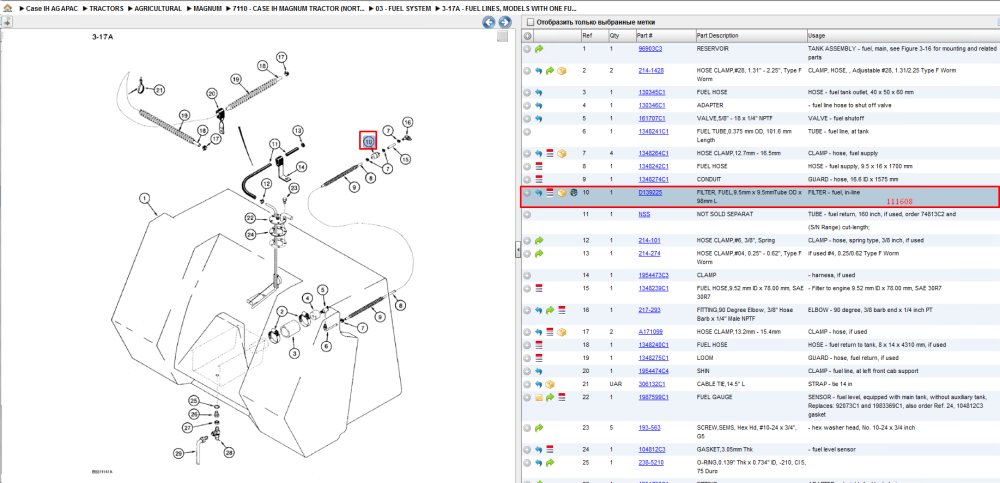
Task: Click box icon for part A171099
Action: click(x=561, y=332)
